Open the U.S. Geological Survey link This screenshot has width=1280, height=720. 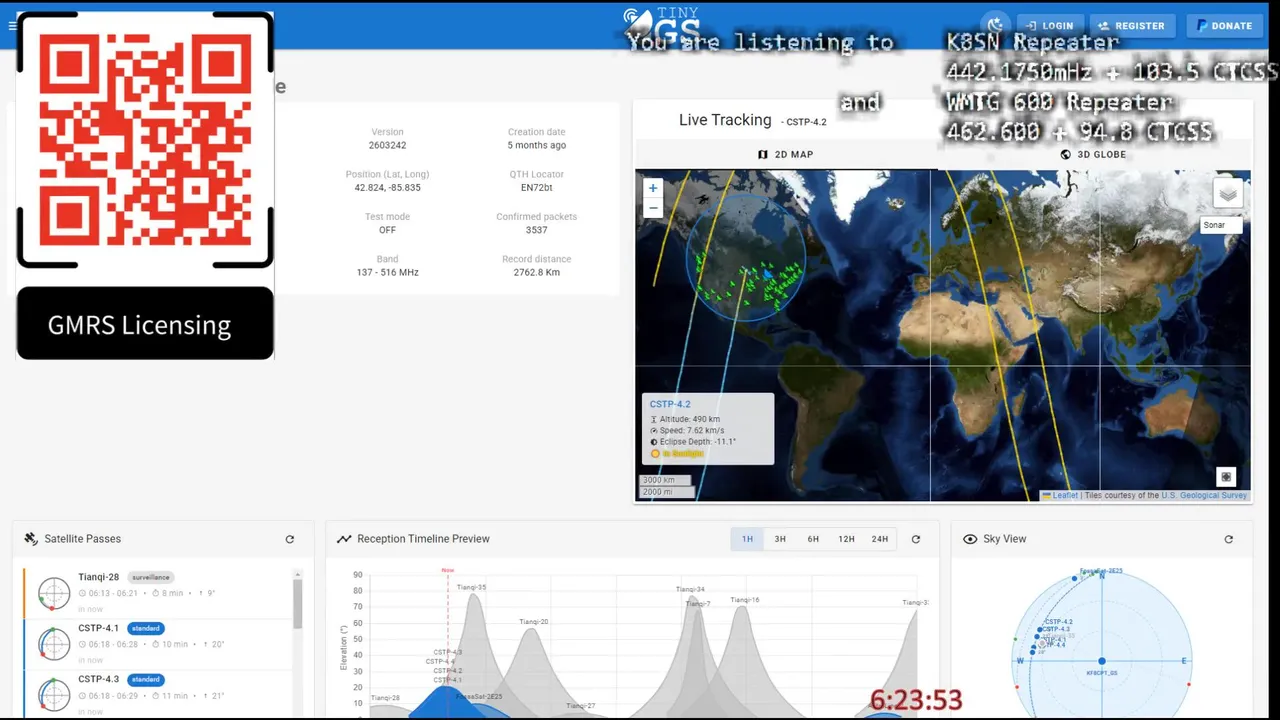(x=1204, y=496)
